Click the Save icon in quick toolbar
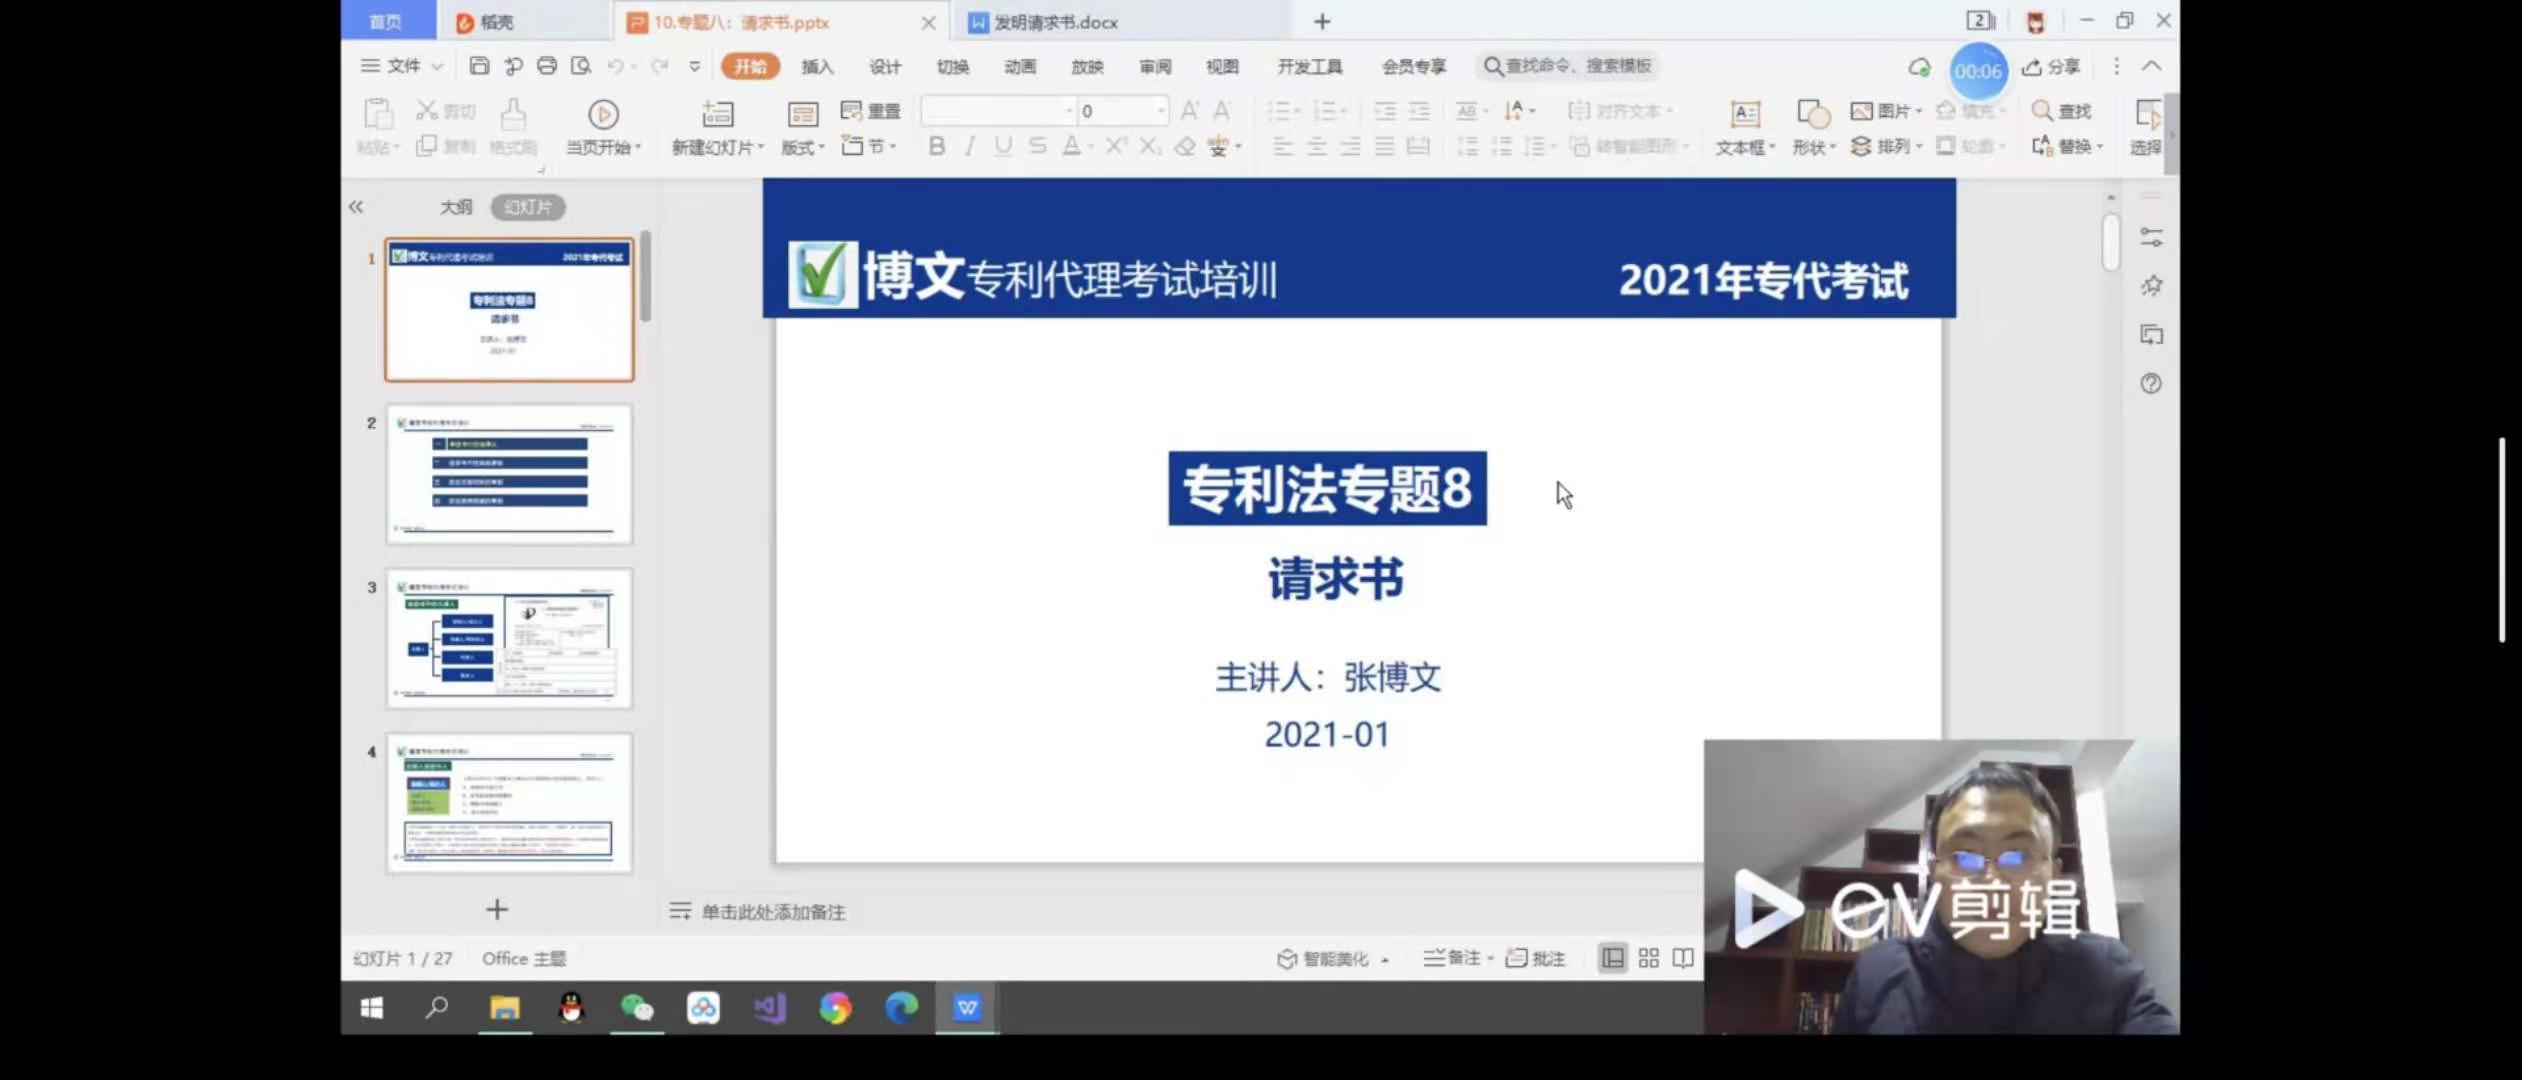2522x1080 pixels. 479,66
